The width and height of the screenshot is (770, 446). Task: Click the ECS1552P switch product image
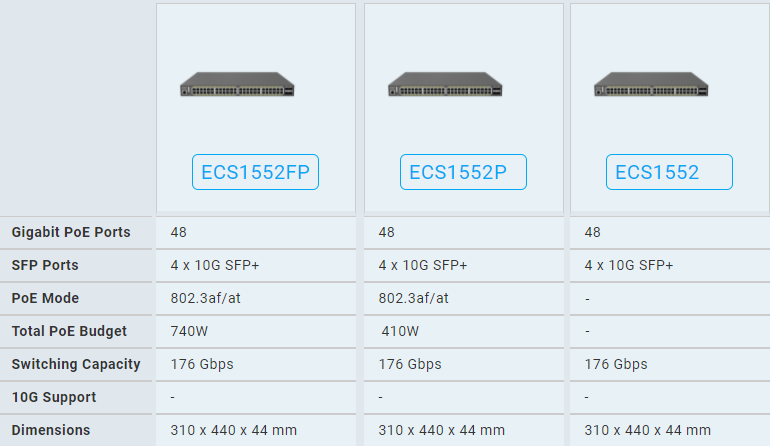(x=445, y=84)
